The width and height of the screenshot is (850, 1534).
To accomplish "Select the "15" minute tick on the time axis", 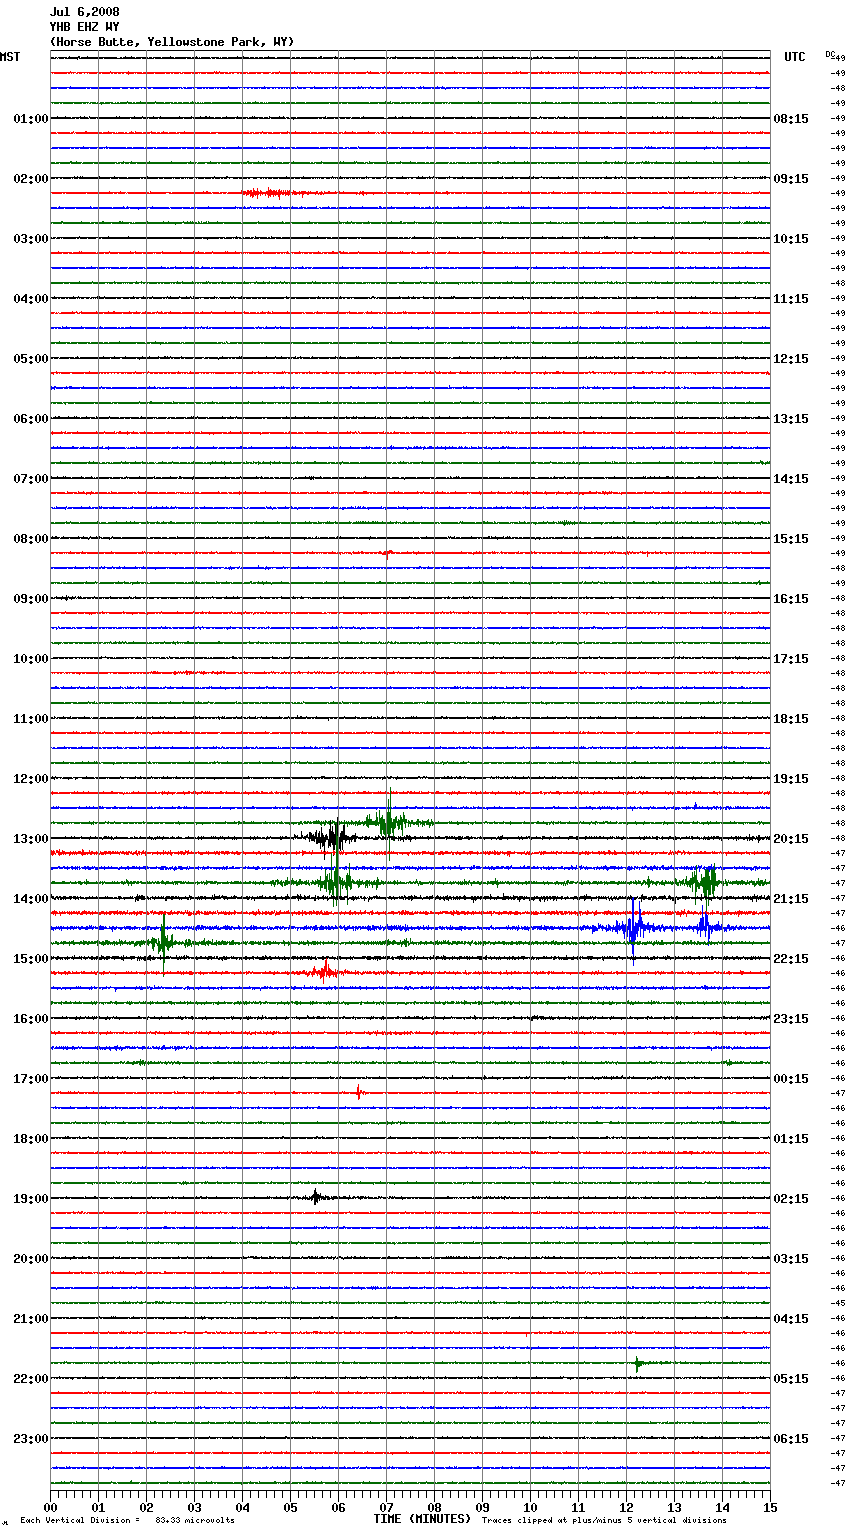I will click(770, 1507).
